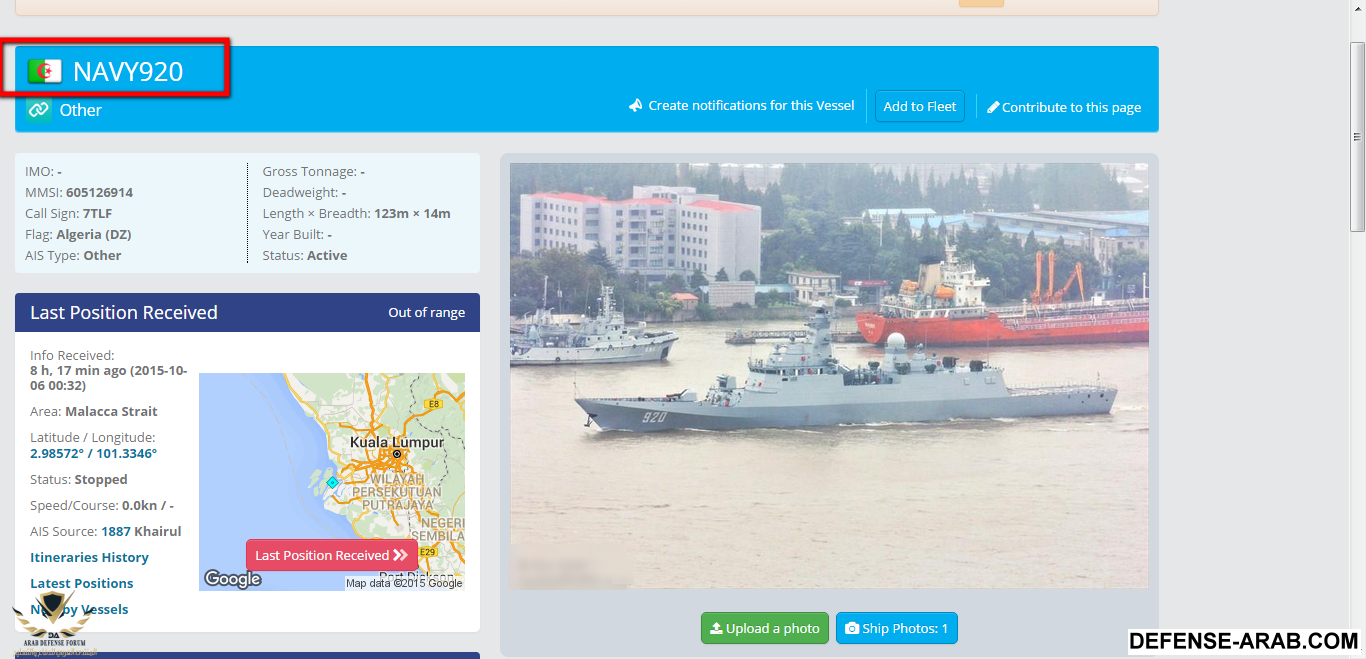
Task: Click the Last Position Received red button
Action: pos(331,555)
